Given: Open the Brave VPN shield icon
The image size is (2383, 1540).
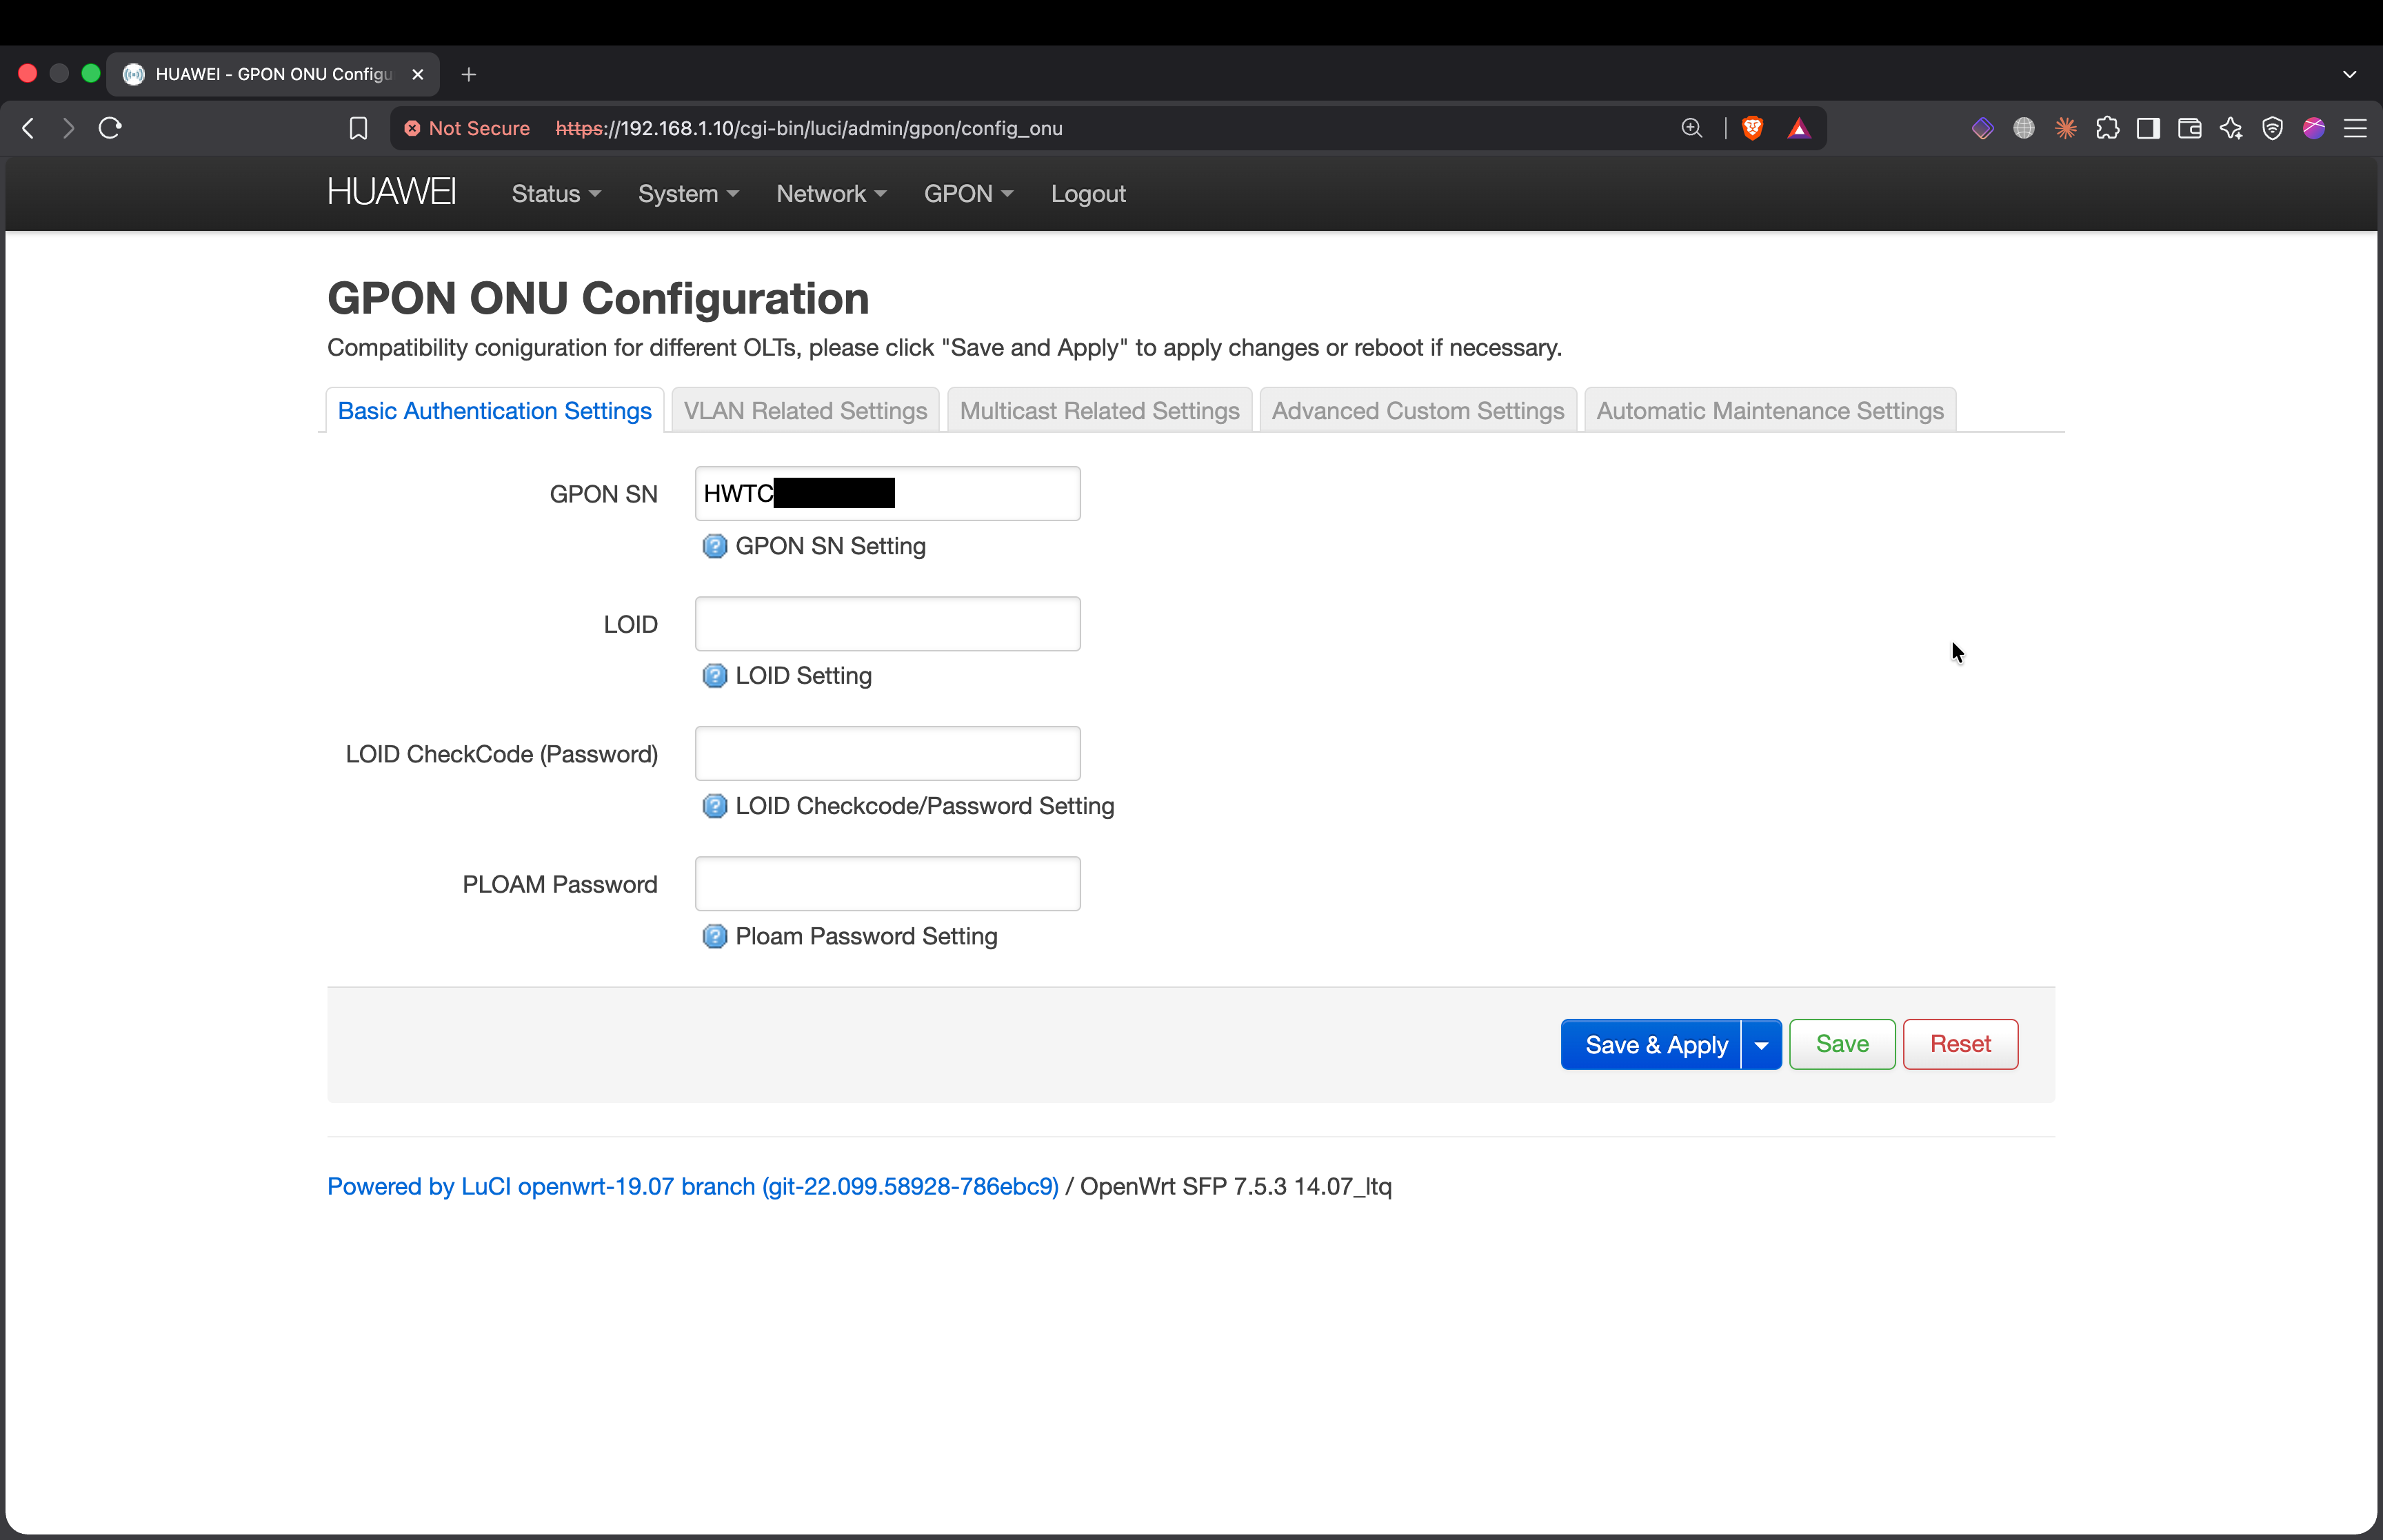Looking at the screenshot, I should pyautogui.click(x=2272, y=128).
